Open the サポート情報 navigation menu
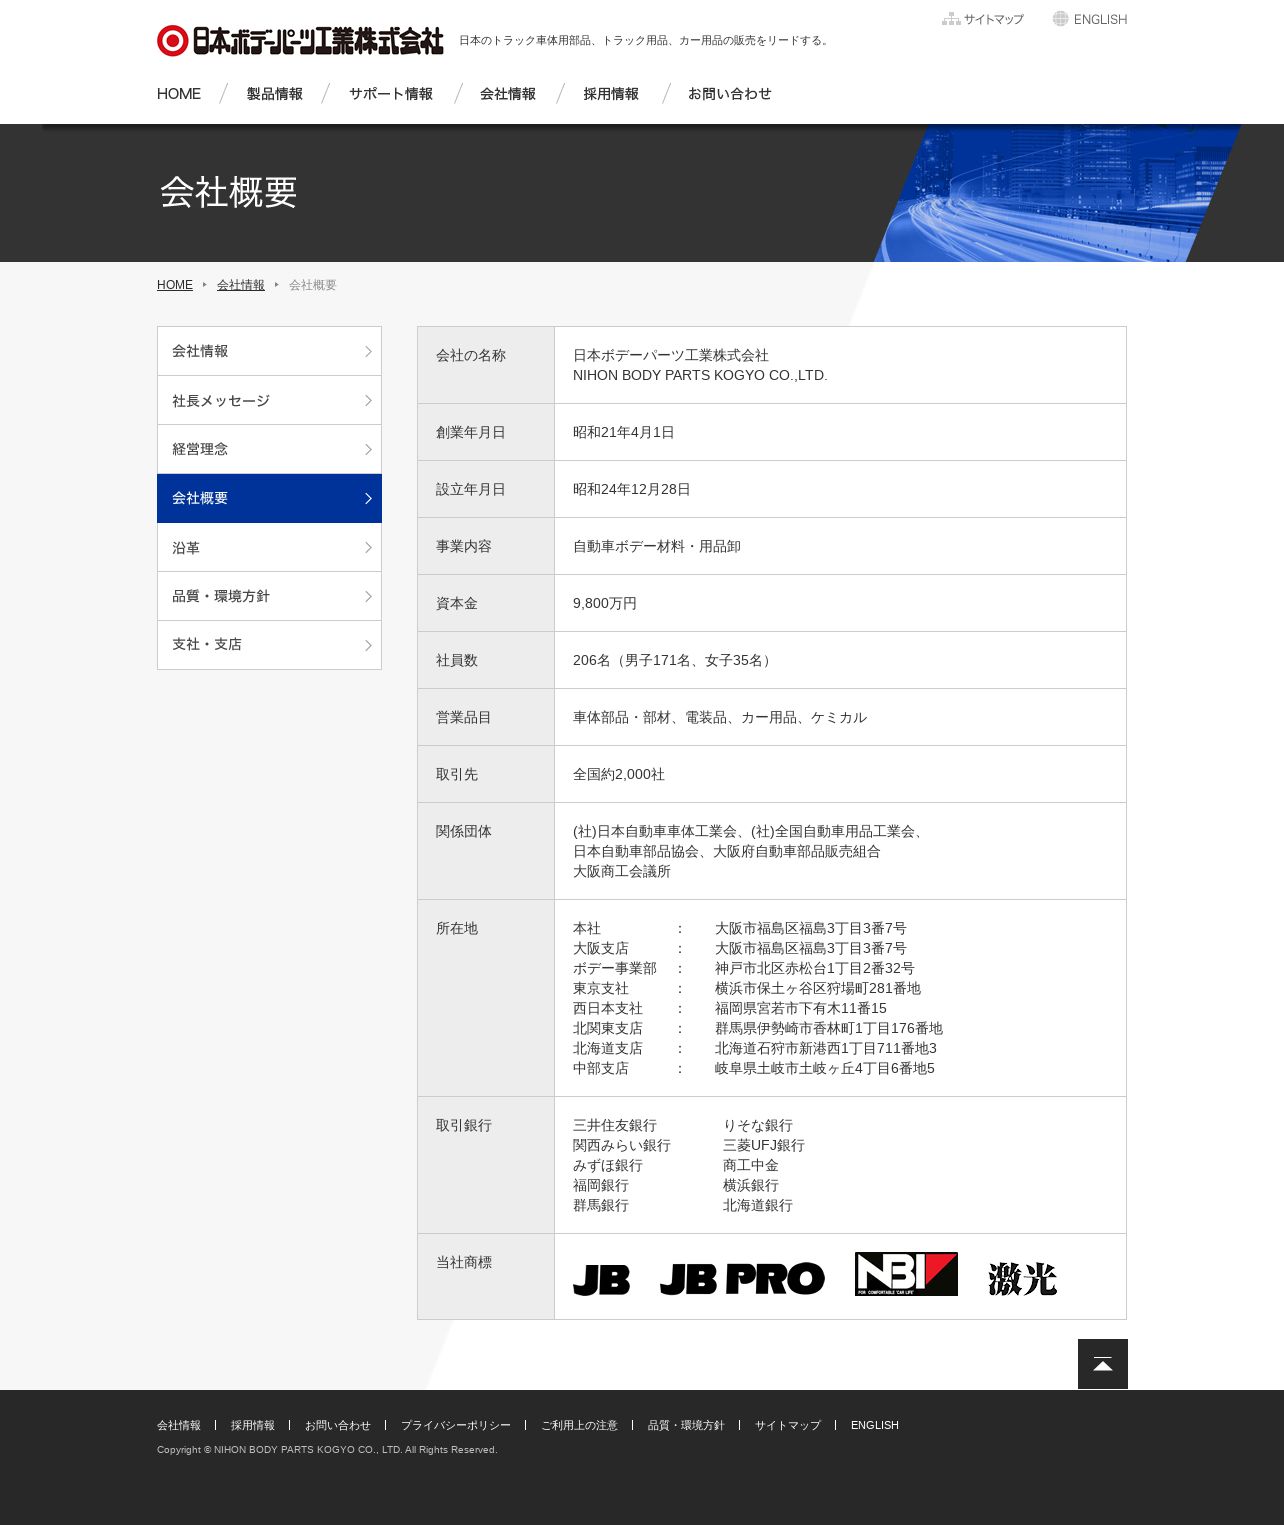Image resolution: width=1284 pixels, height=1525 pixels. pos(391,94)
